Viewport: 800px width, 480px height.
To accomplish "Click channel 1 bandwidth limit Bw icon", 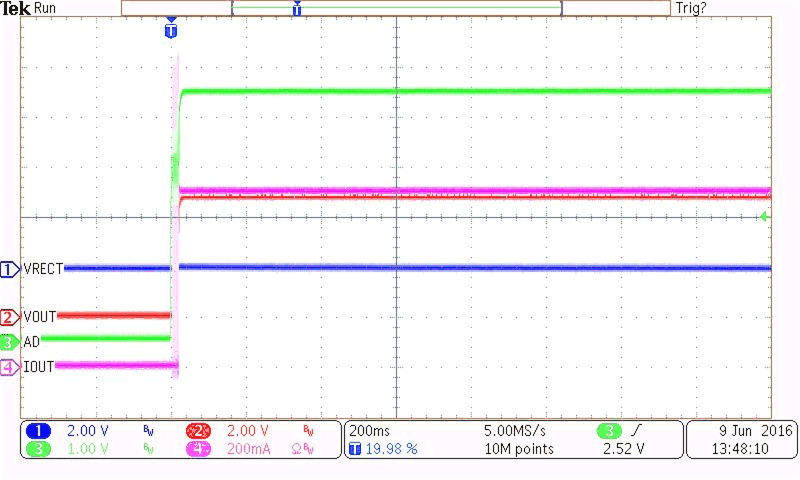I will (148, 431).
